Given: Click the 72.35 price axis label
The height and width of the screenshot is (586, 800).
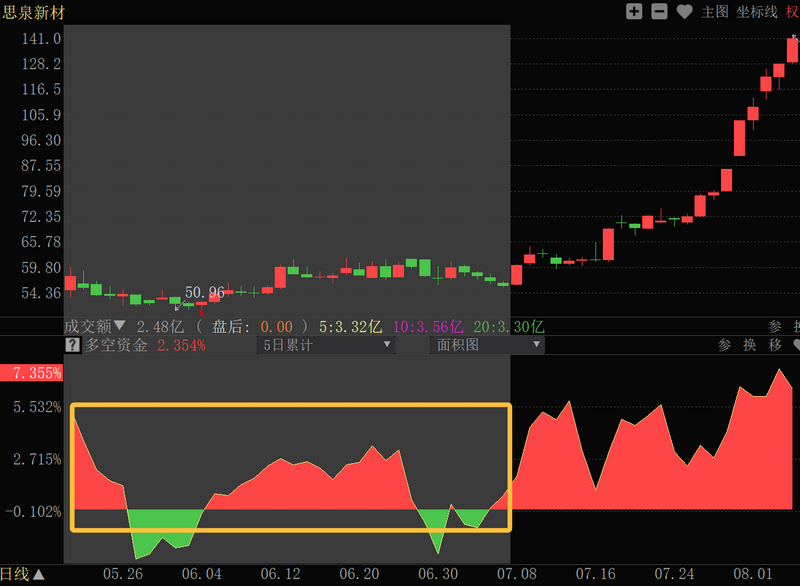Looking at the screenshot, I should [x=41, y=217].
